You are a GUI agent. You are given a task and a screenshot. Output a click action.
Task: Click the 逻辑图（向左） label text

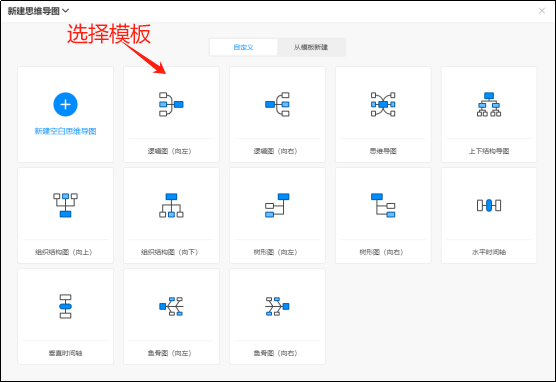click(169, 151)
